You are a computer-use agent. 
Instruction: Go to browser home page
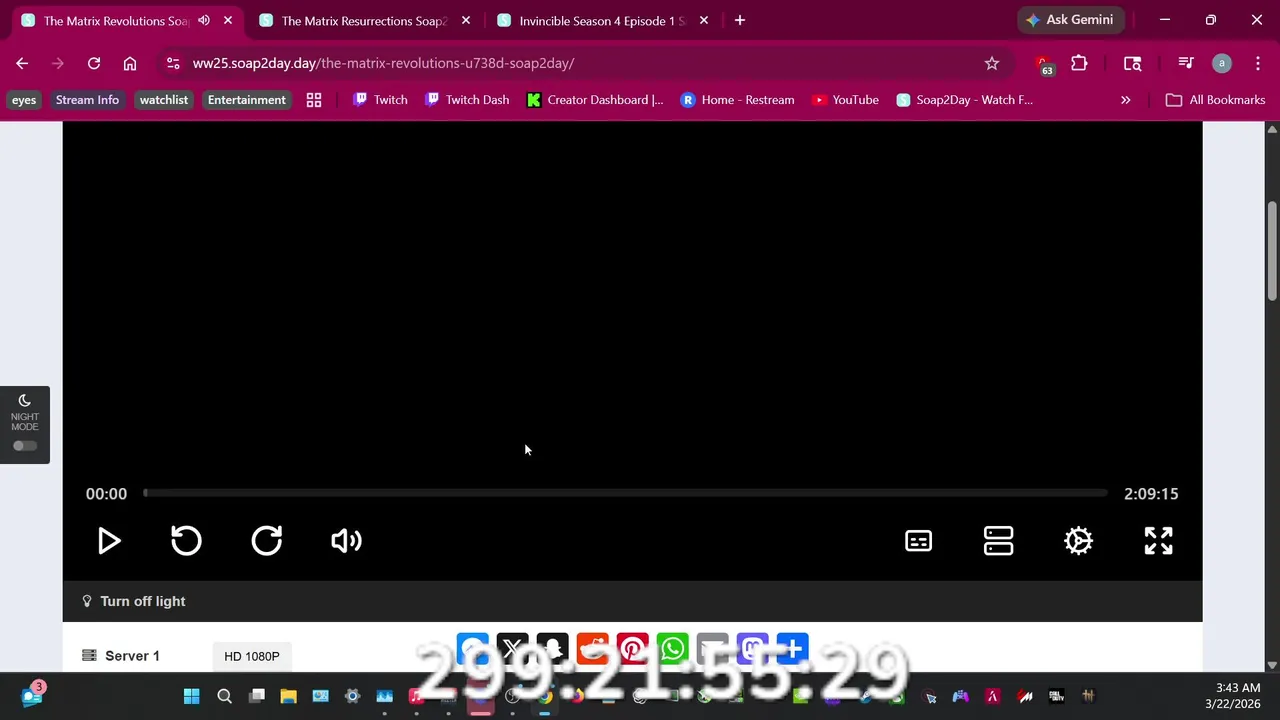[x=130, y=63]
